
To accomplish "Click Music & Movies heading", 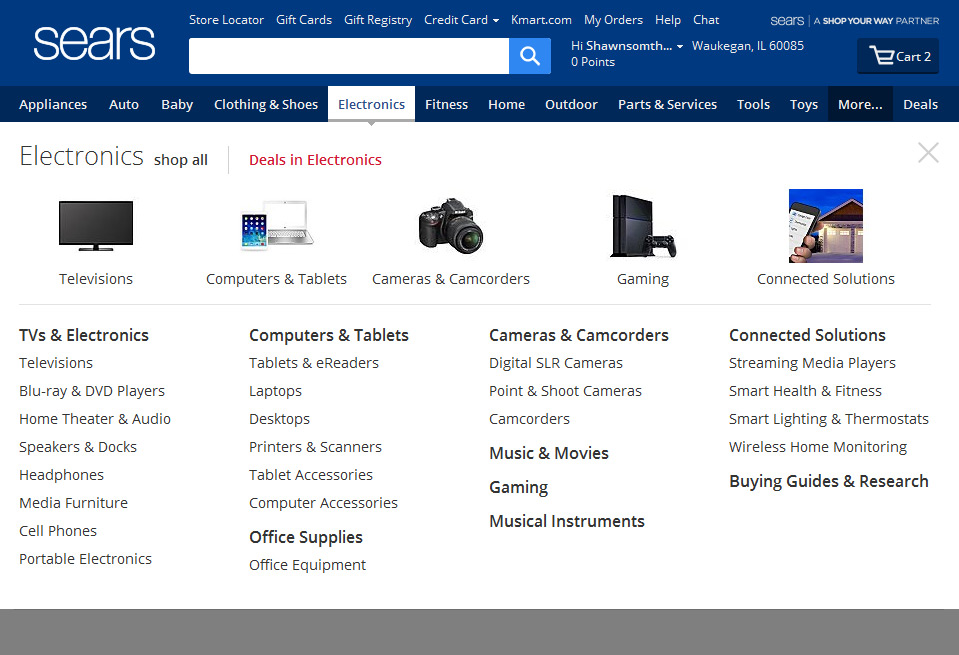I will (549, 453).
